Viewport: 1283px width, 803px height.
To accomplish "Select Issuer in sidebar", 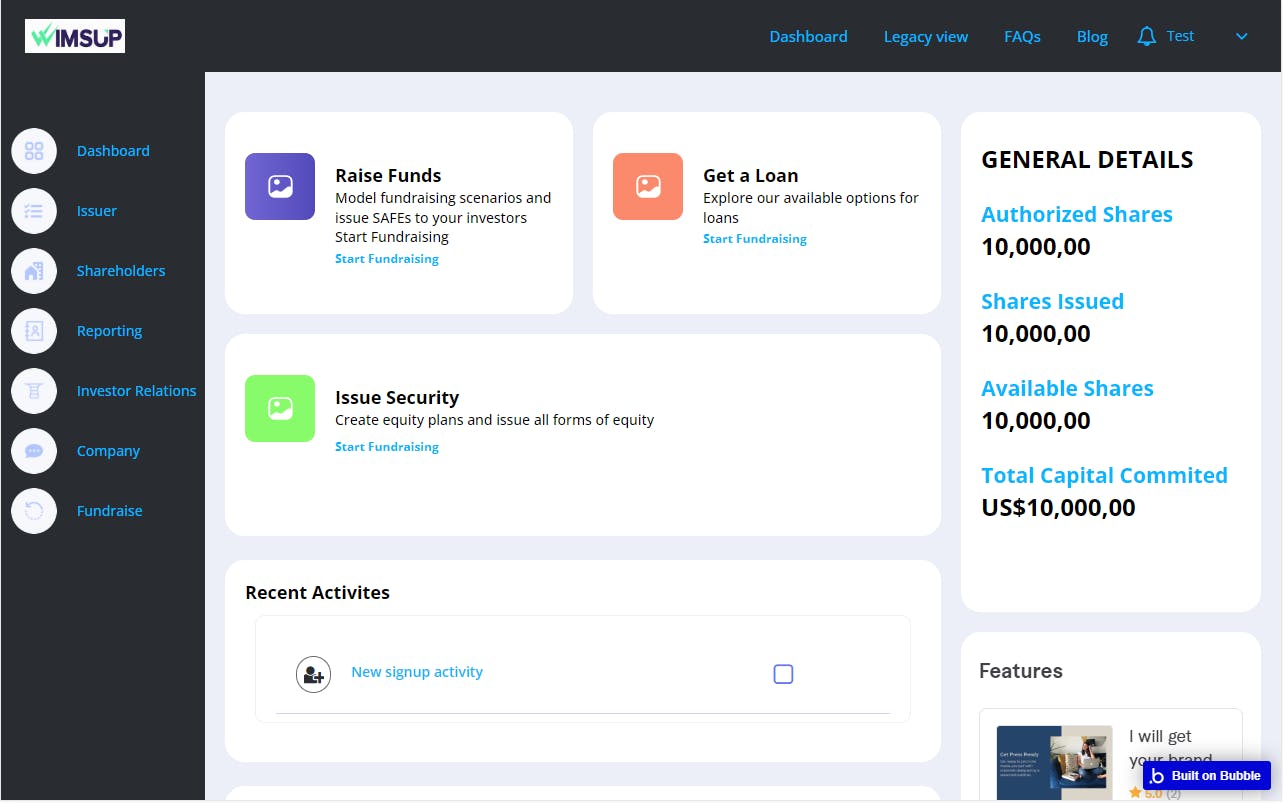I will pyautogui.click(x=97, y=211).
